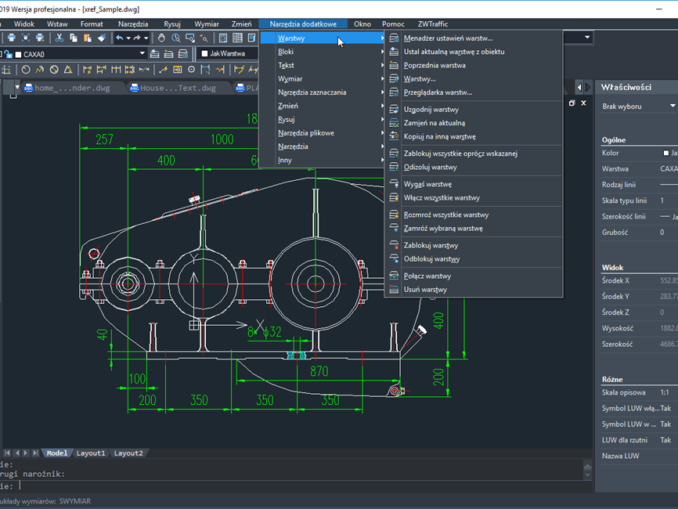The image size is (678, 509).
Task: Switch to the House...Text.dwg document tab
Action: [178, 88]
